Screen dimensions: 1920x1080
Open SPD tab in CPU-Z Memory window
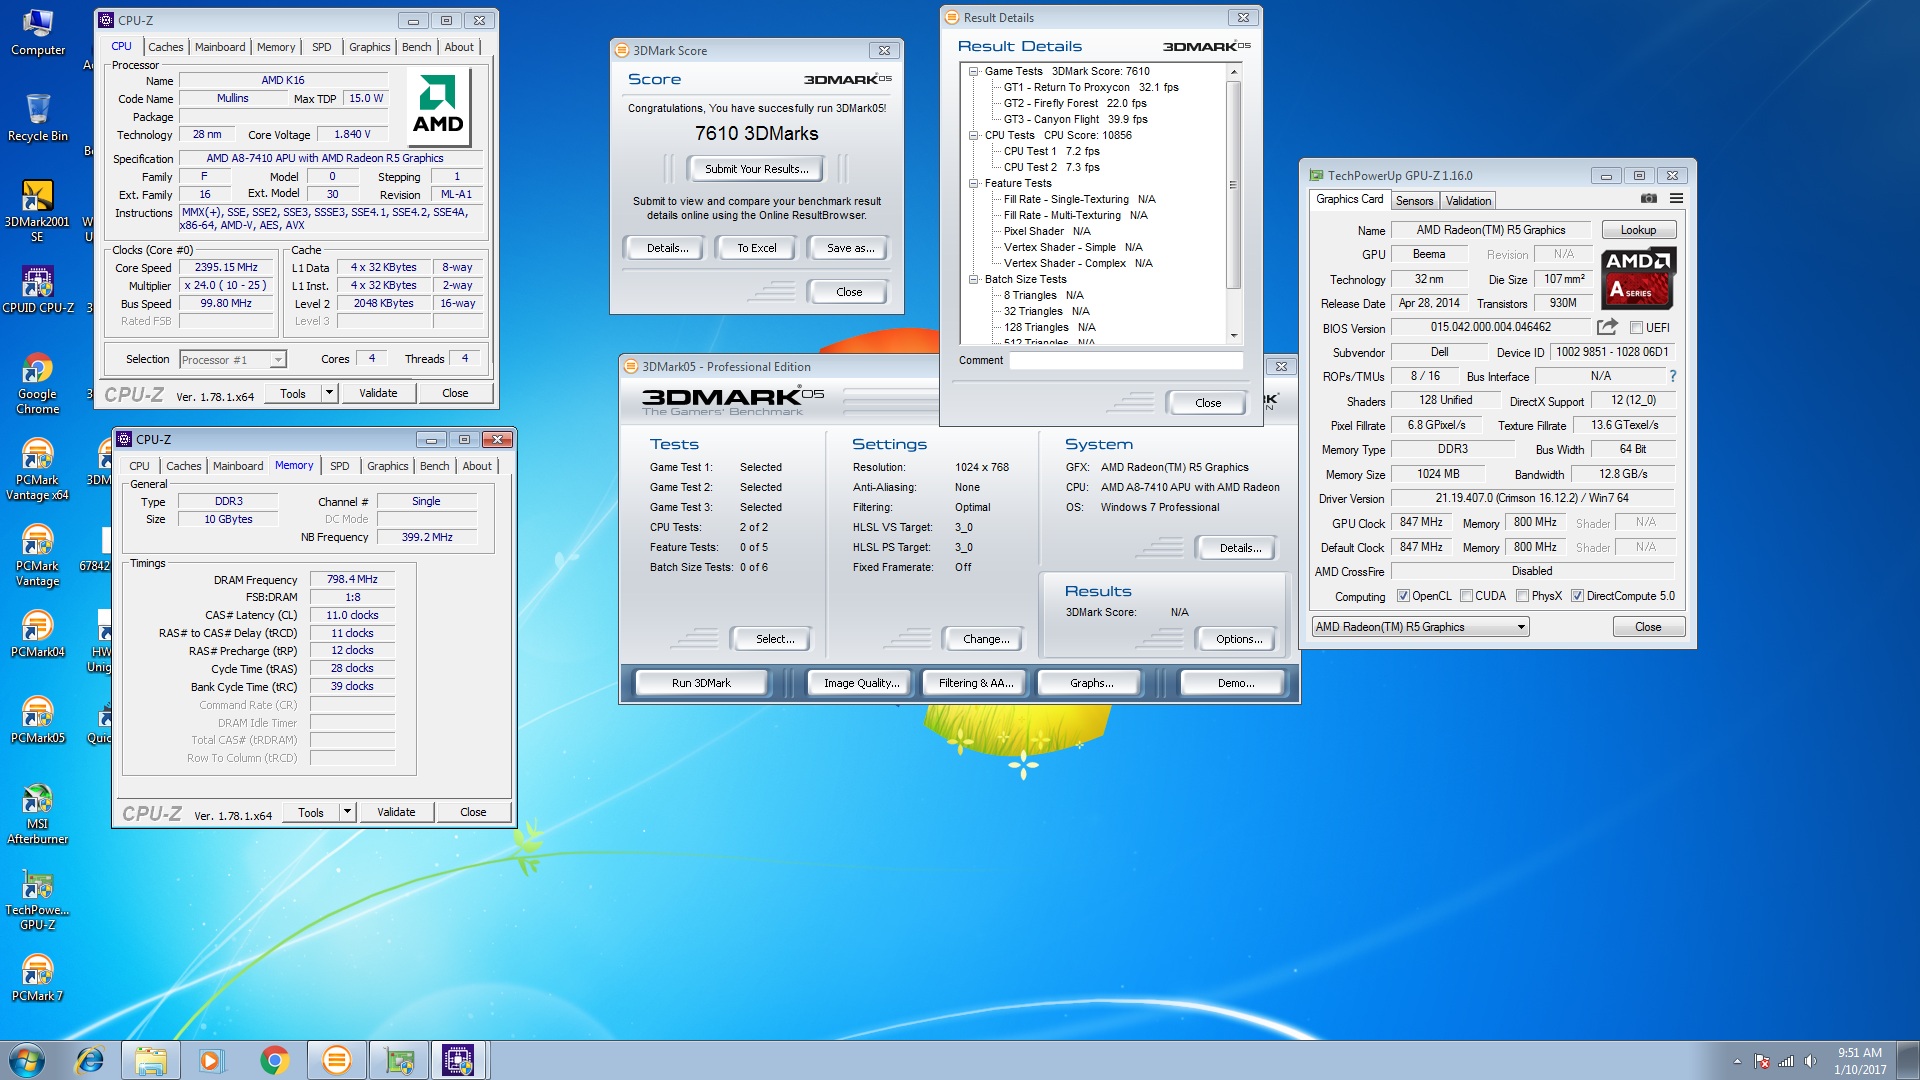340,466
